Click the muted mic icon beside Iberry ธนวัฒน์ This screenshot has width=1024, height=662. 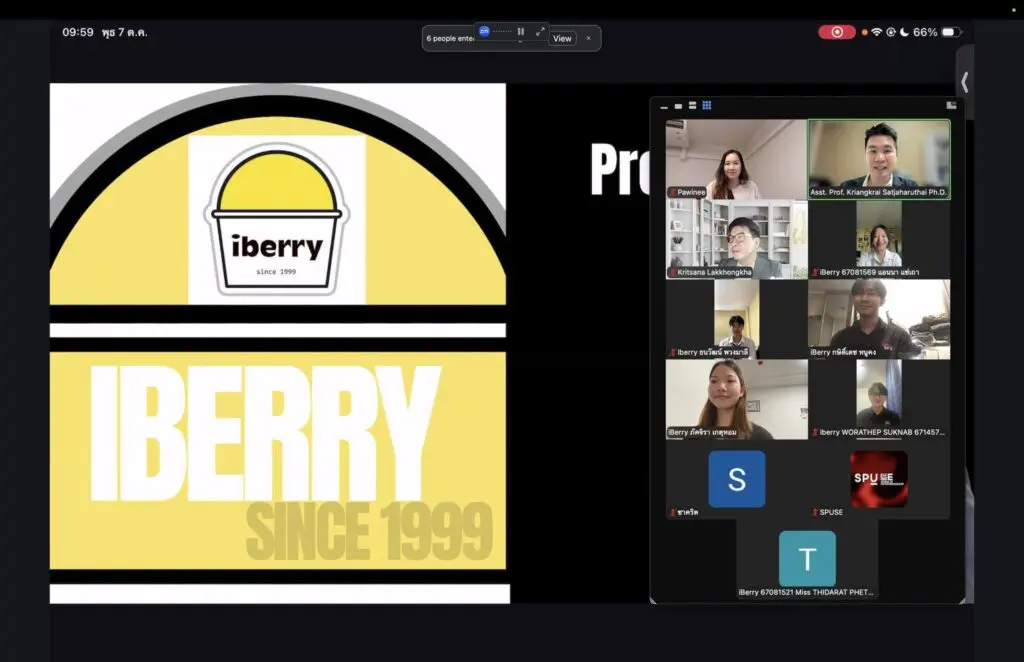coord(672,353)
